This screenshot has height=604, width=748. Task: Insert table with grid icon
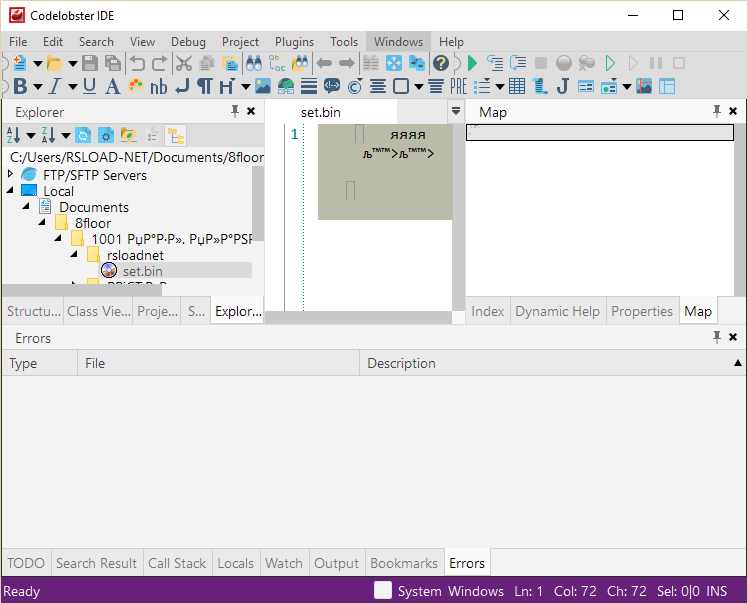(517, 86)
